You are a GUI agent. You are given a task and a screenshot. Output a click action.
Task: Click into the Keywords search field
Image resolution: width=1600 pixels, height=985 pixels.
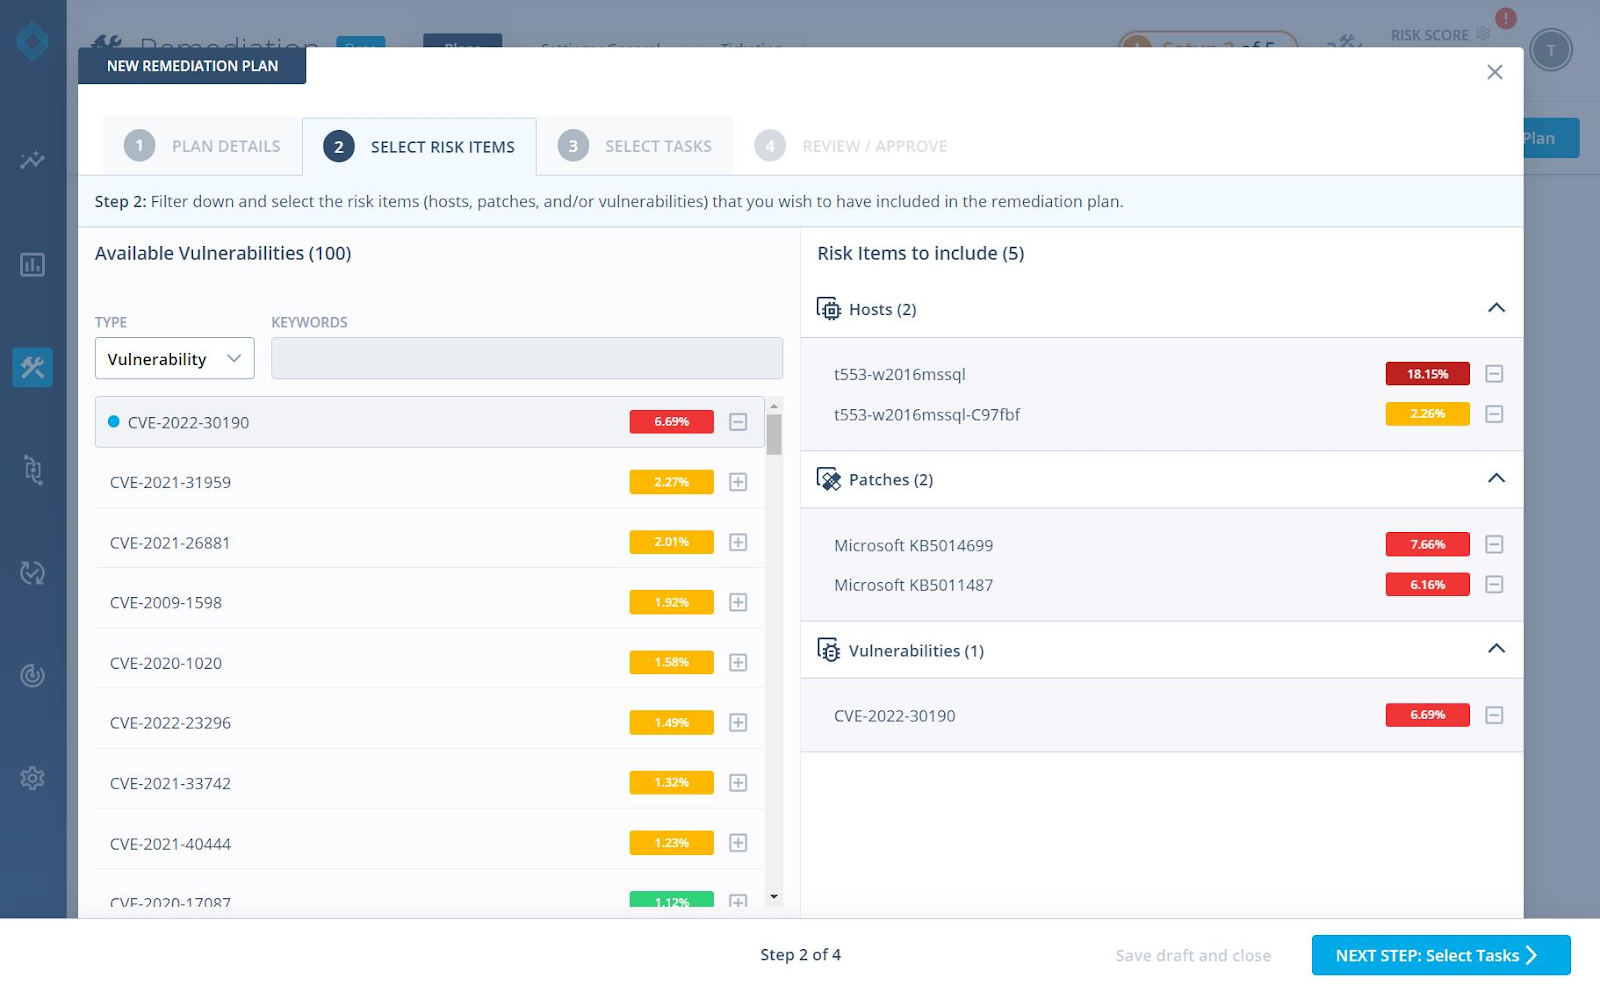coord(526,359)
